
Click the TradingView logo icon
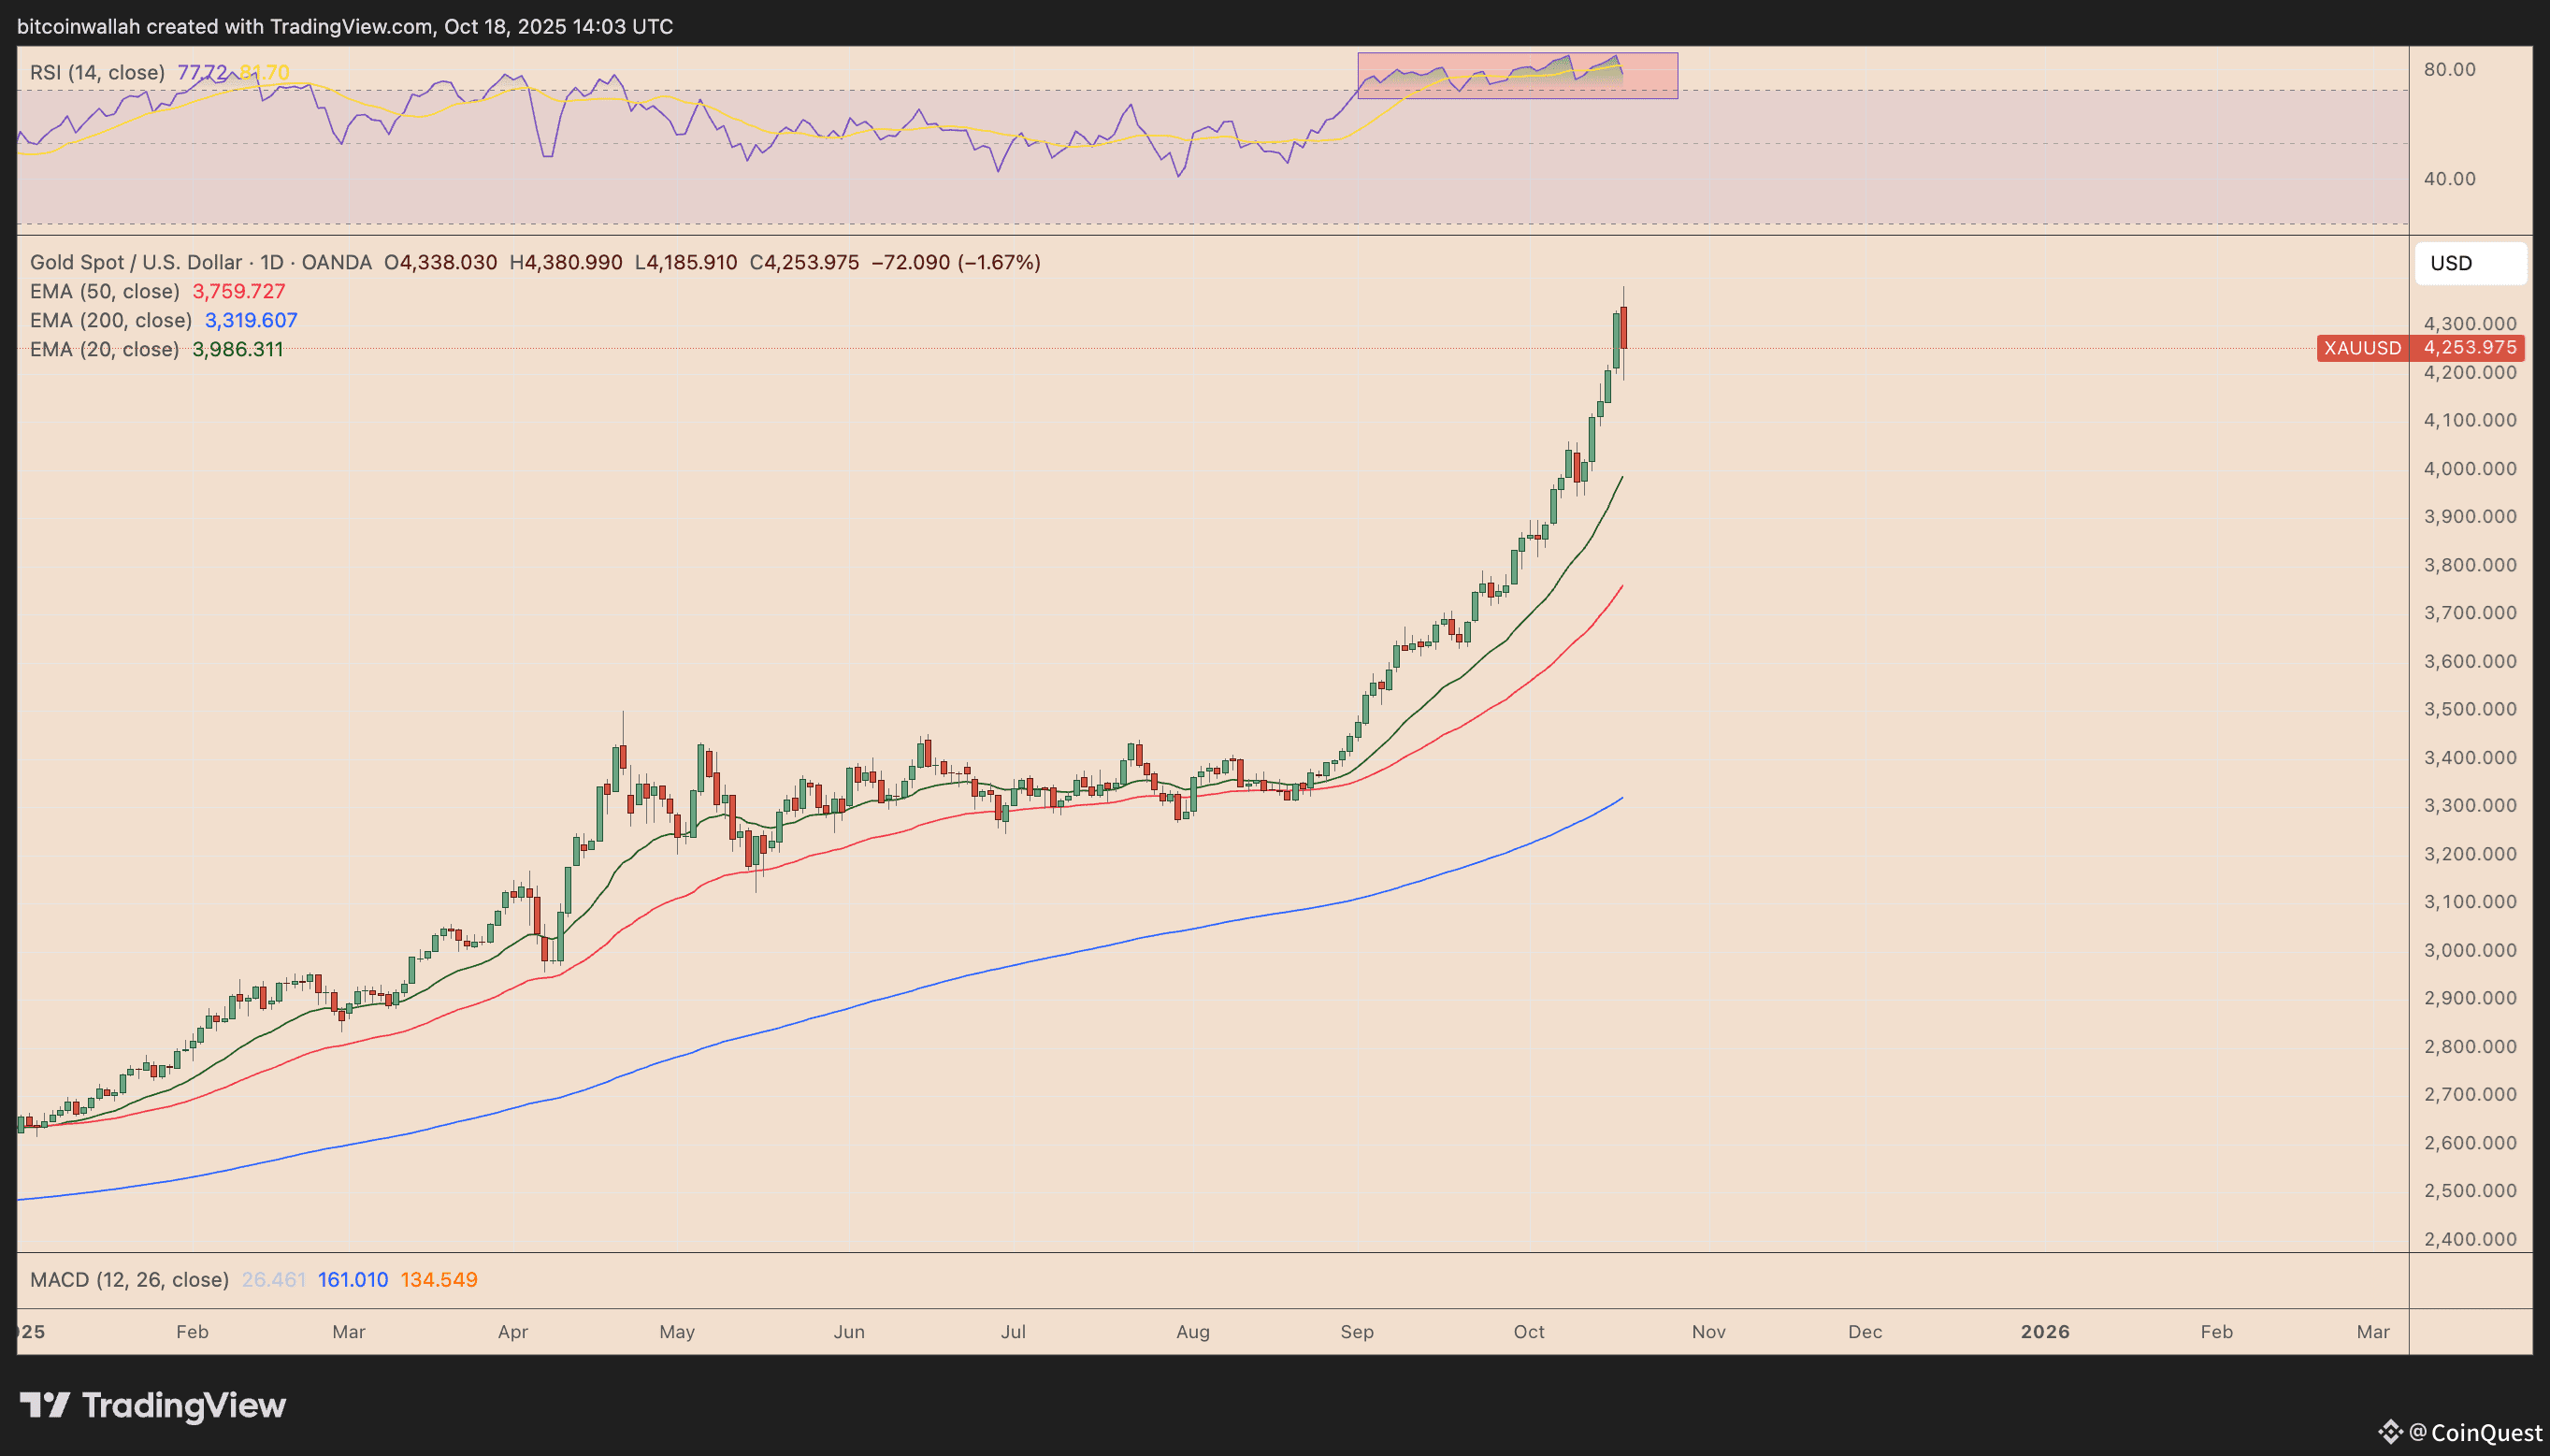tap(45, 1405)
